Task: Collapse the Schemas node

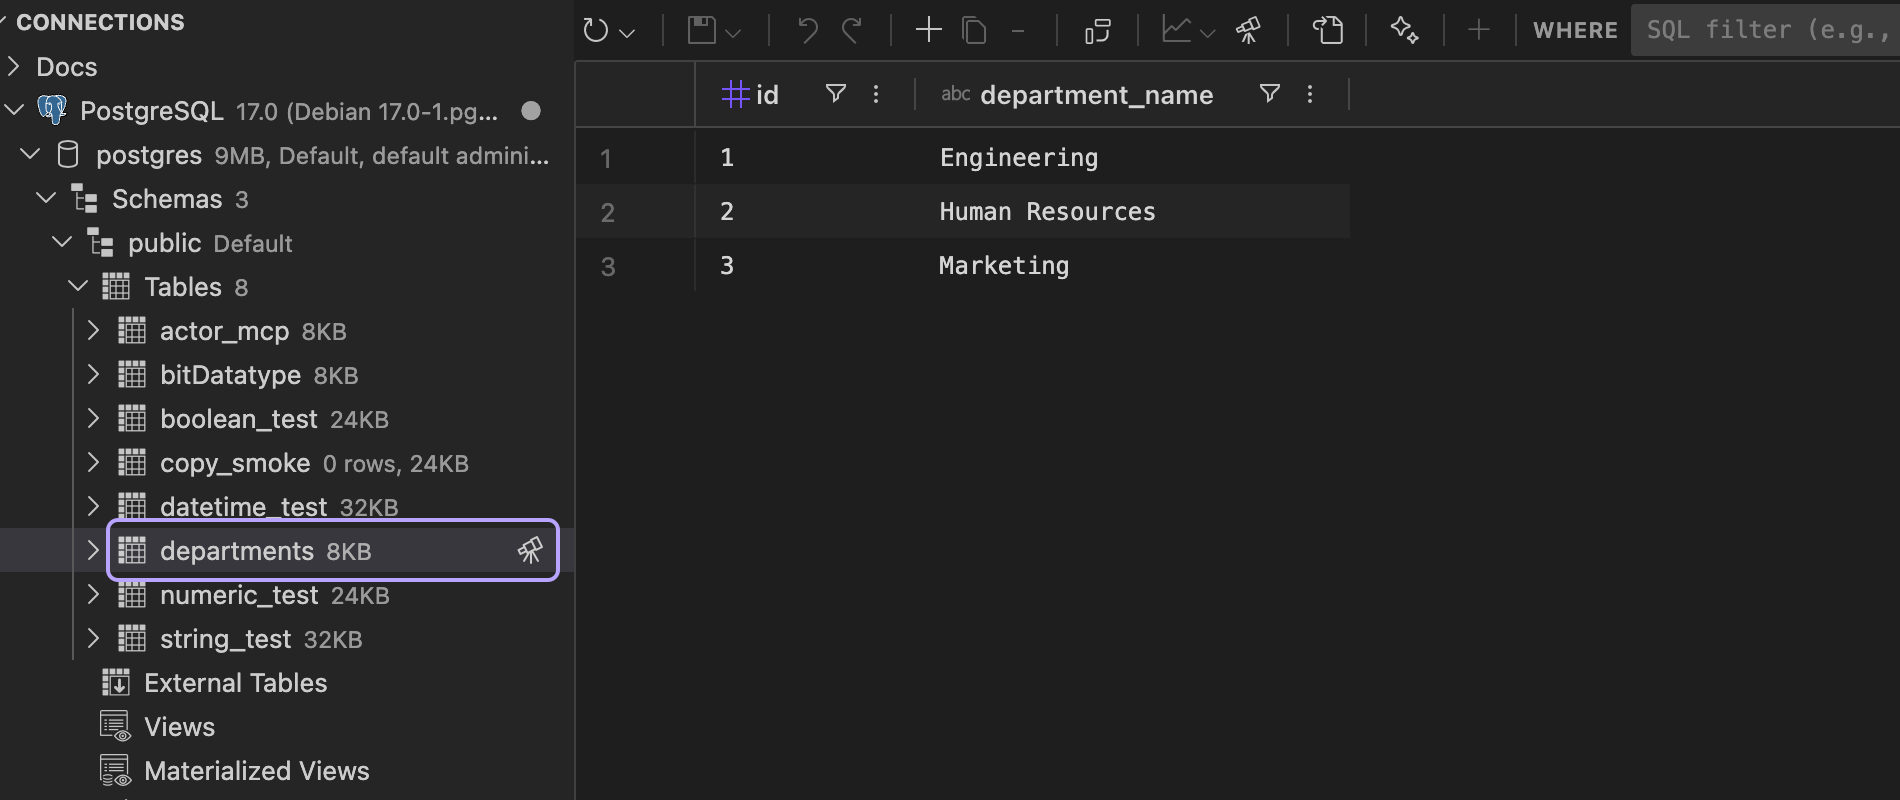Action: [46, 198]
